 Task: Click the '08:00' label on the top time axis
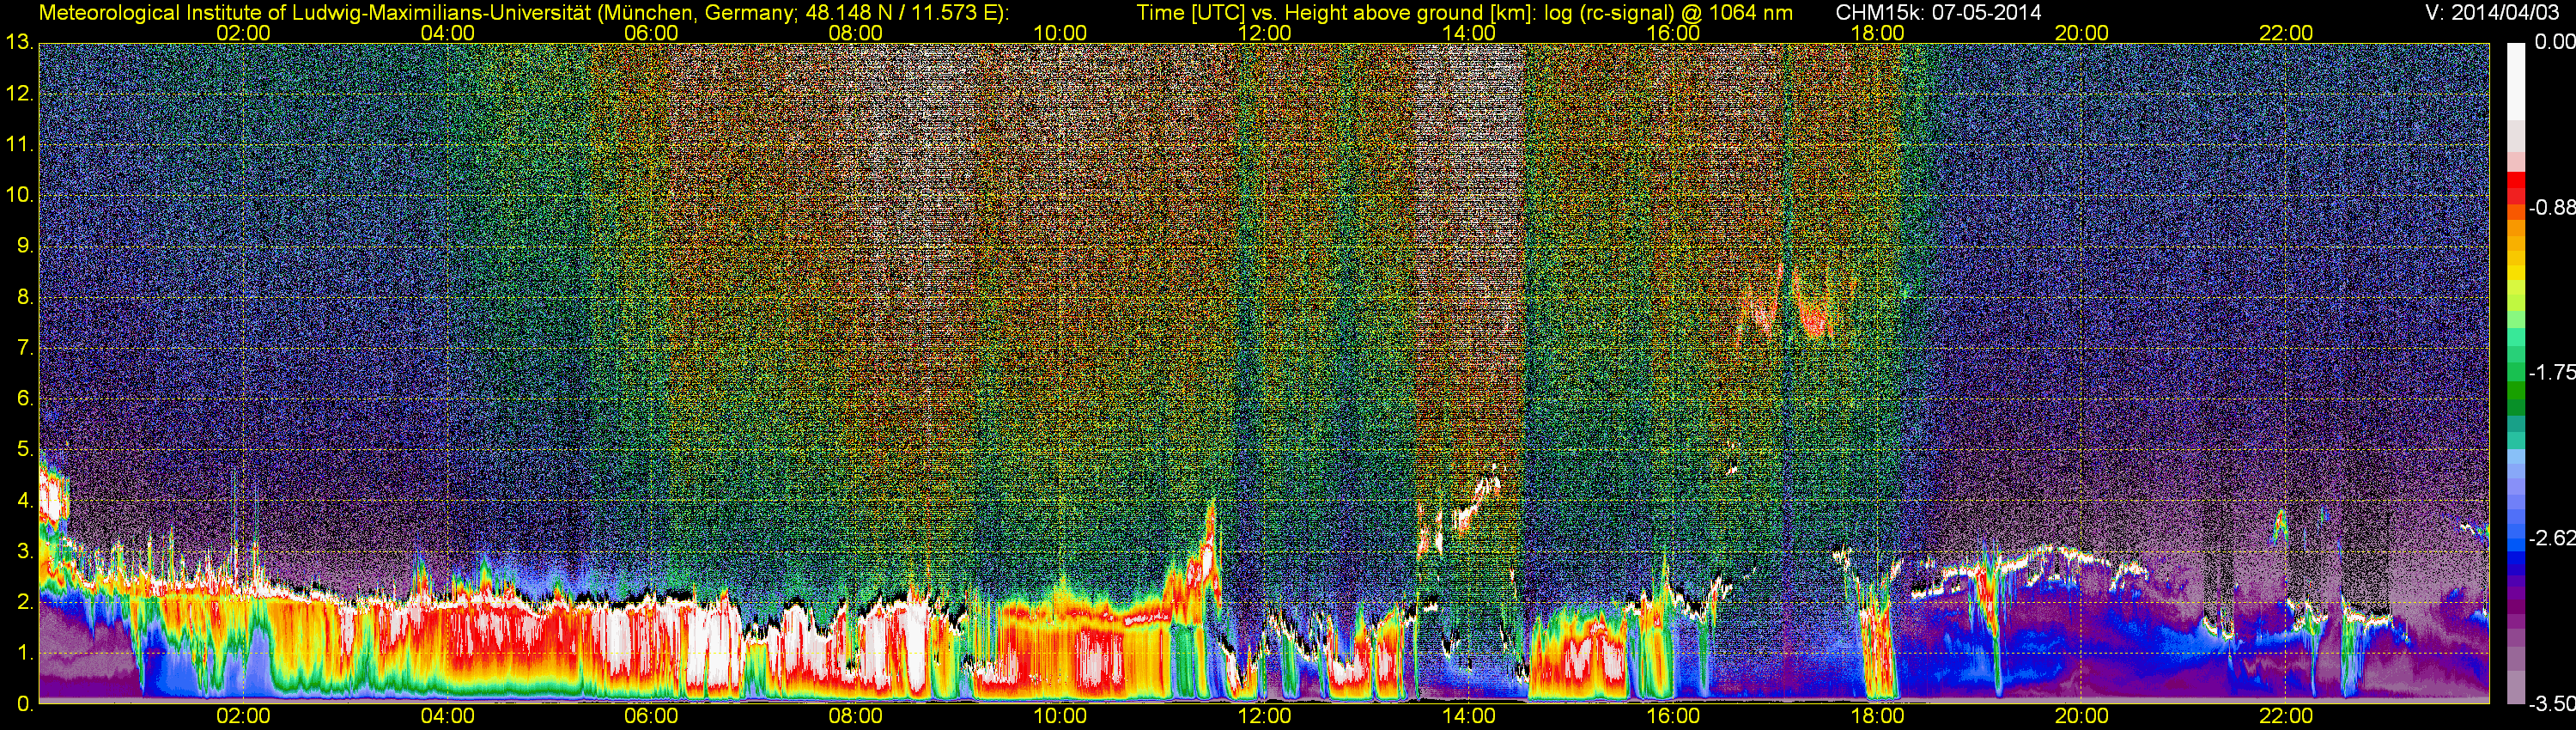pos(856,33)
